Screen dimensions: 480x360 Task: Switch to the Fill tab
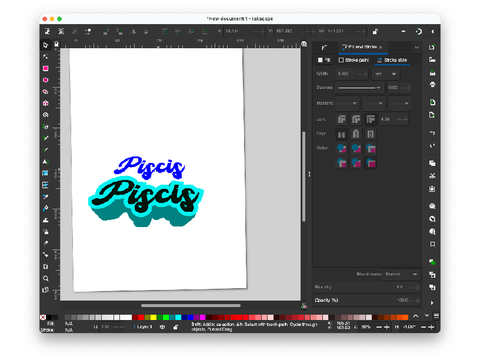[324, 60]
